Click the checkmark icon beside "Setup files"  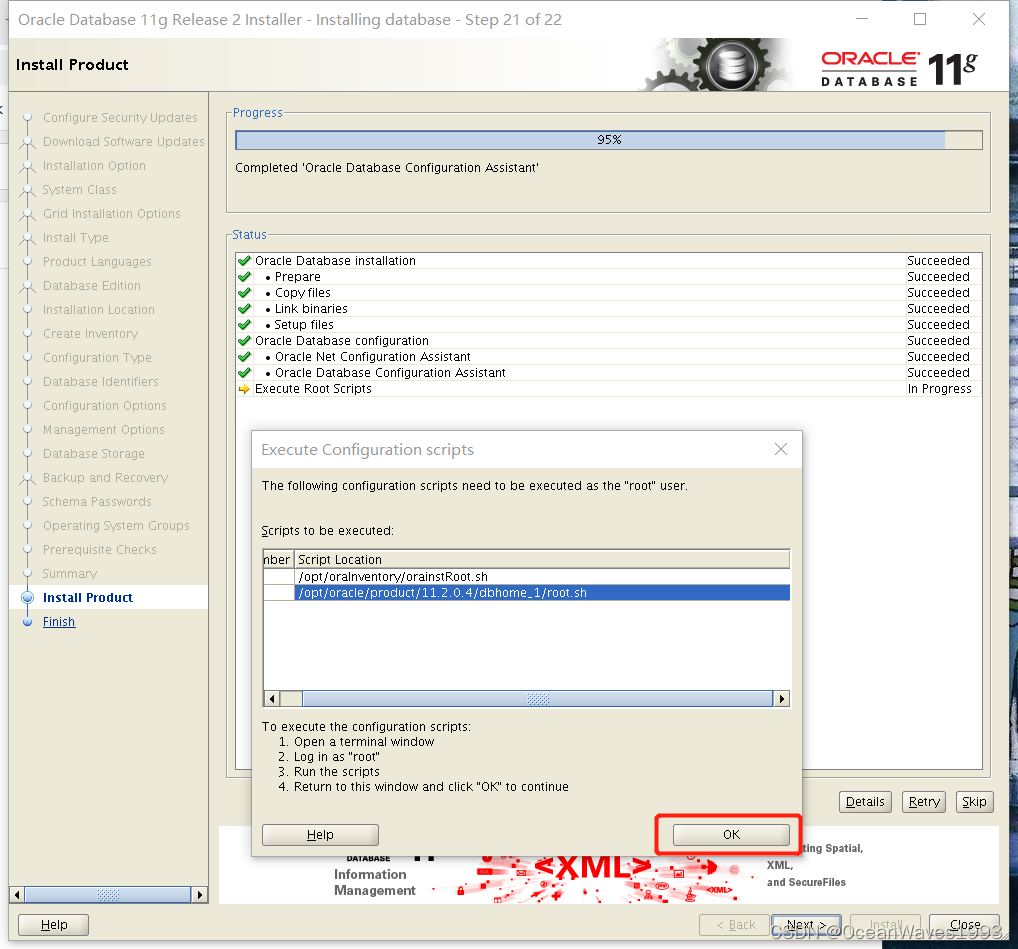coord(243,324)
